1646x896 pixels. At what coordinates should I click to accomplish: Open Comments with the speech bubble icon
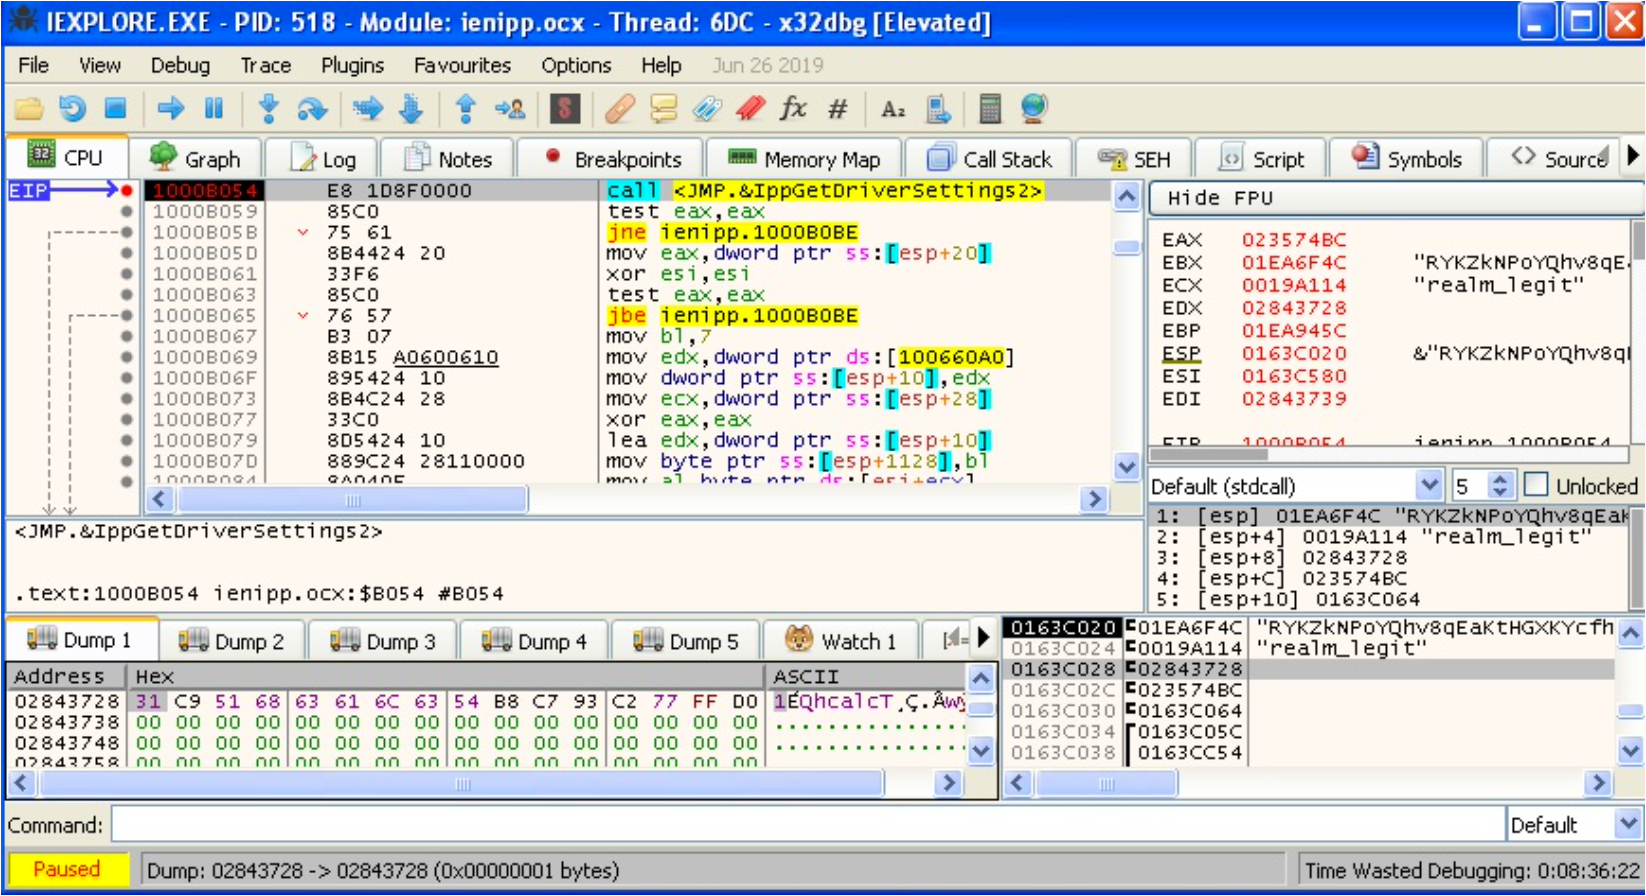coord(664,108)
